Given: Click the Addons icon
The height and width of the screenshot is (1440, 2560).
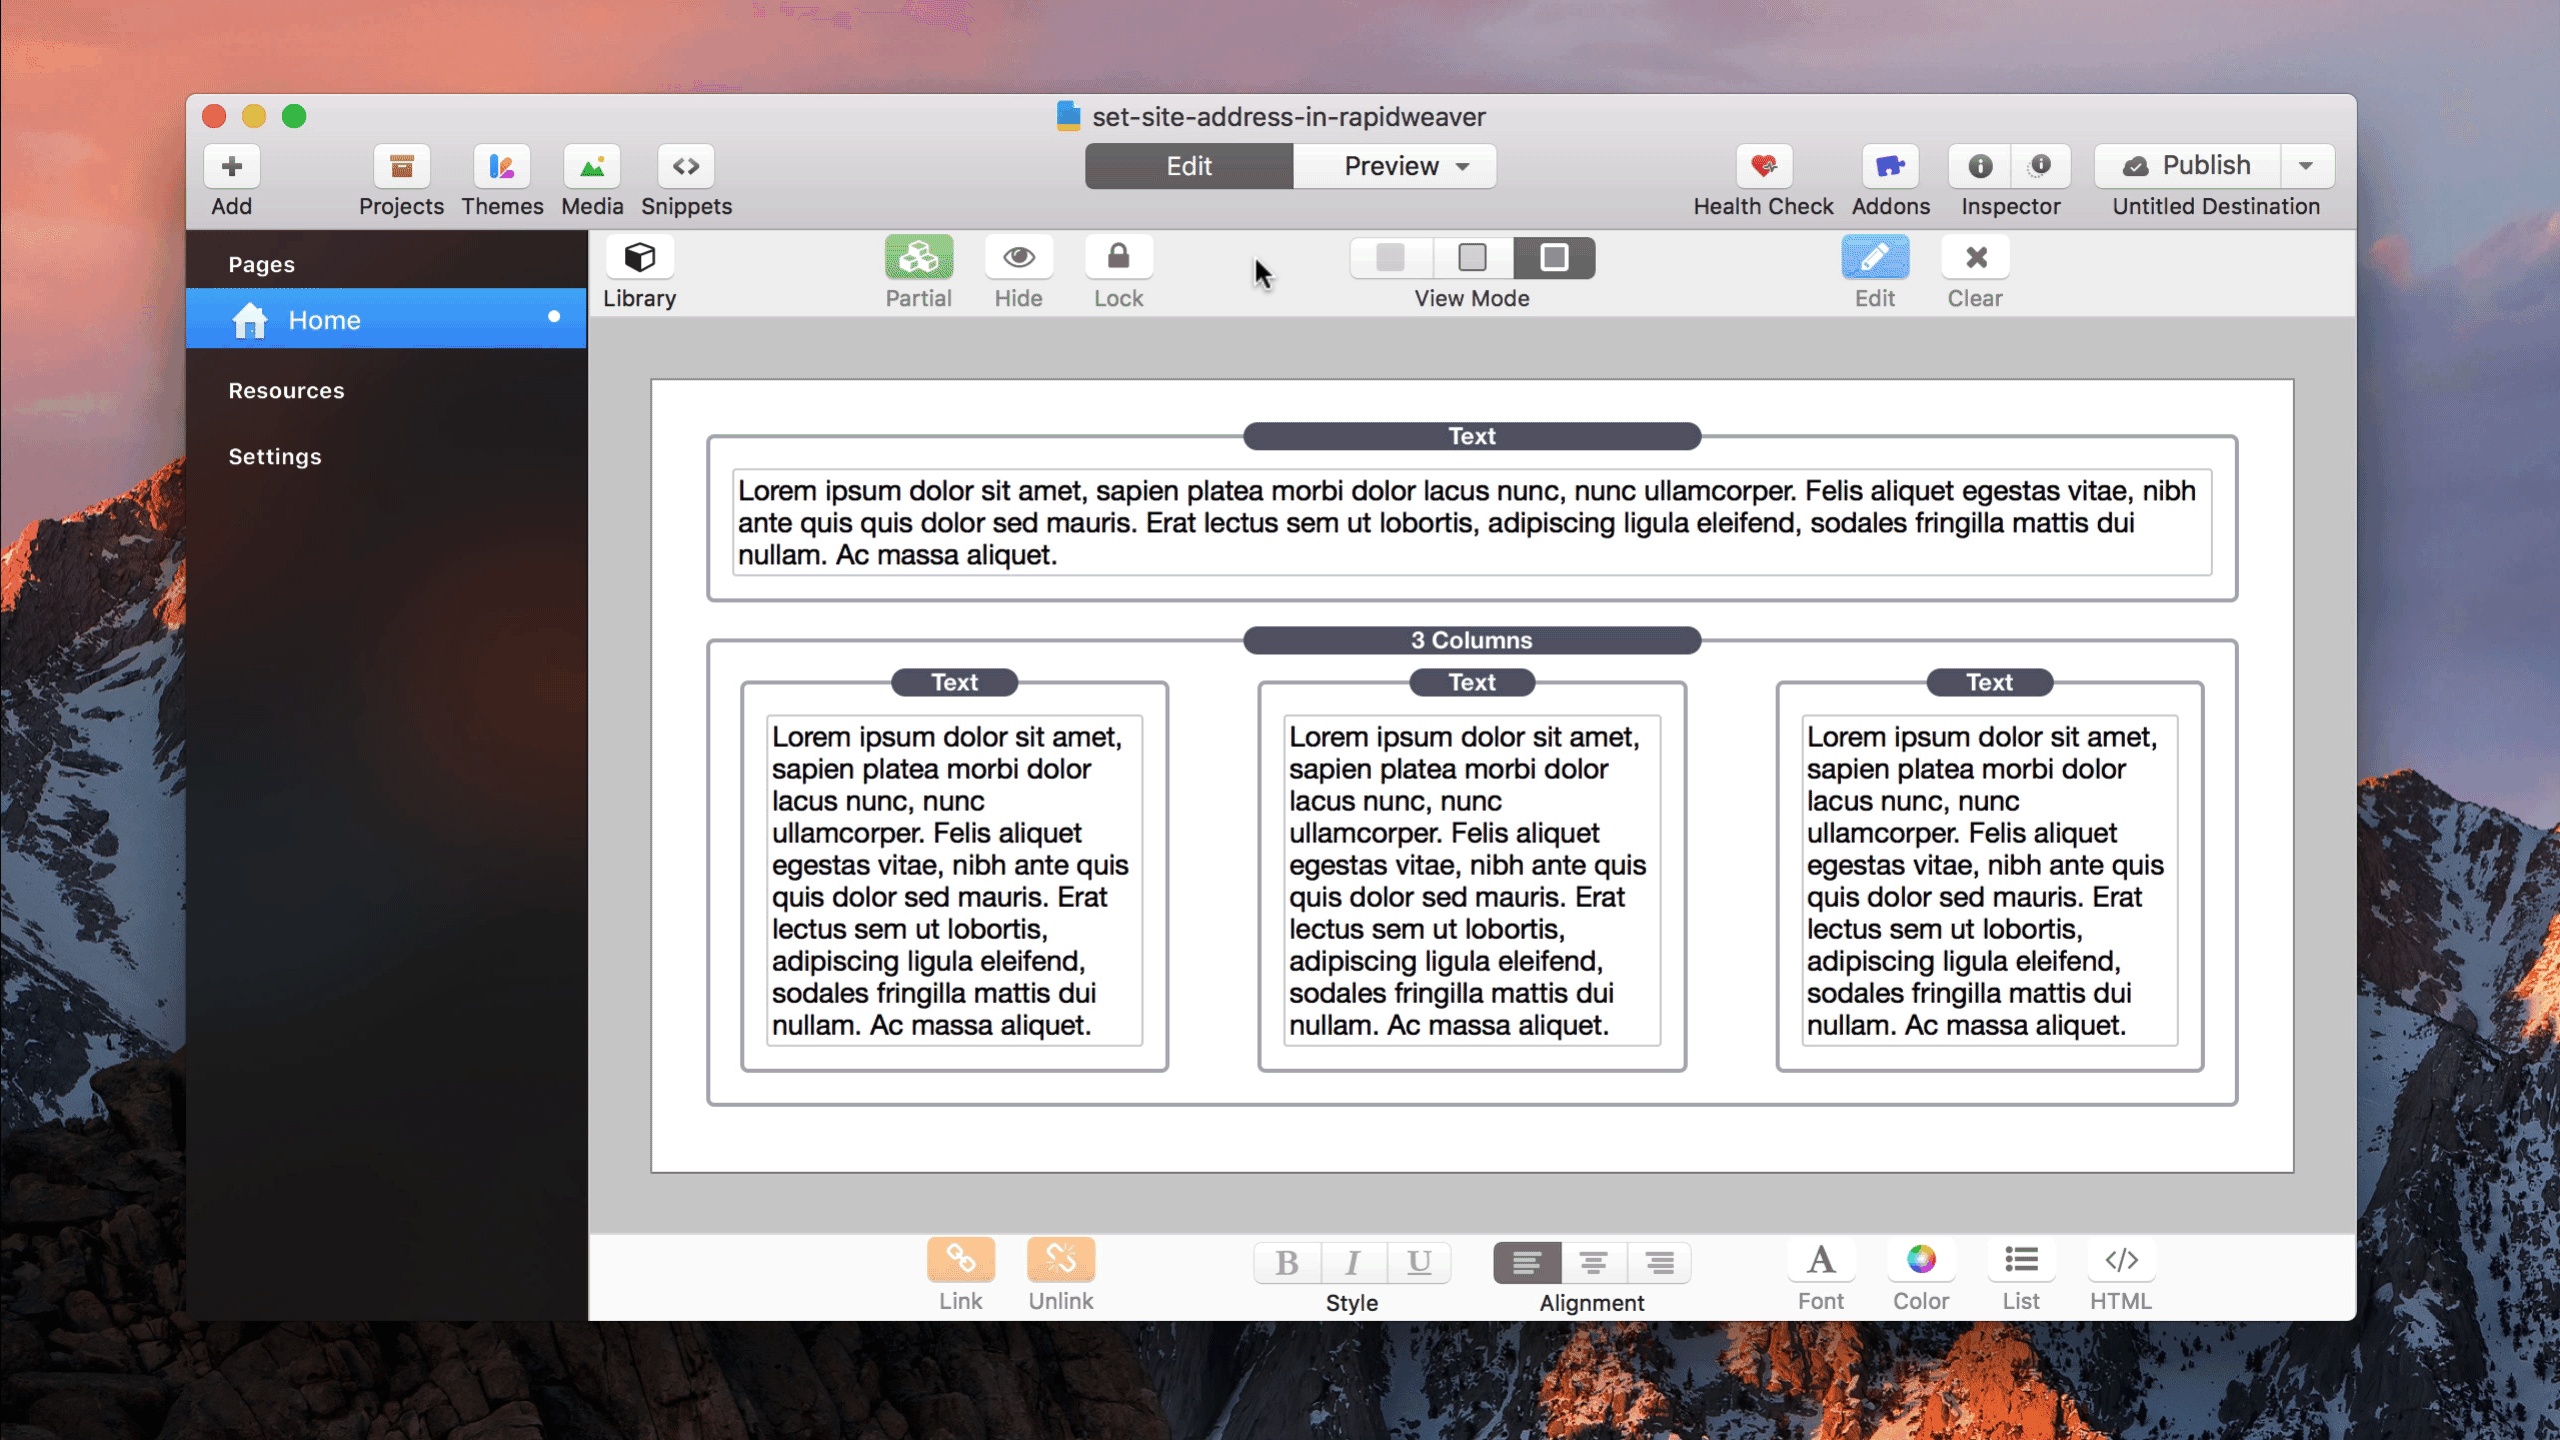Looking at the screenshot, I should tap(1888, 165).
